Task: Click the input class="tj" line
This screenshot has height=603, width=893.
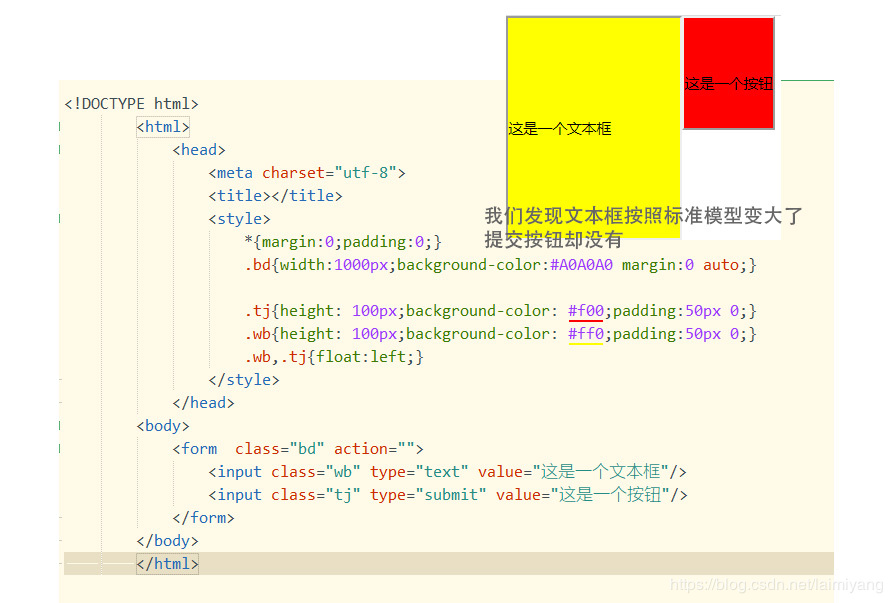Action: coord(448,495)
